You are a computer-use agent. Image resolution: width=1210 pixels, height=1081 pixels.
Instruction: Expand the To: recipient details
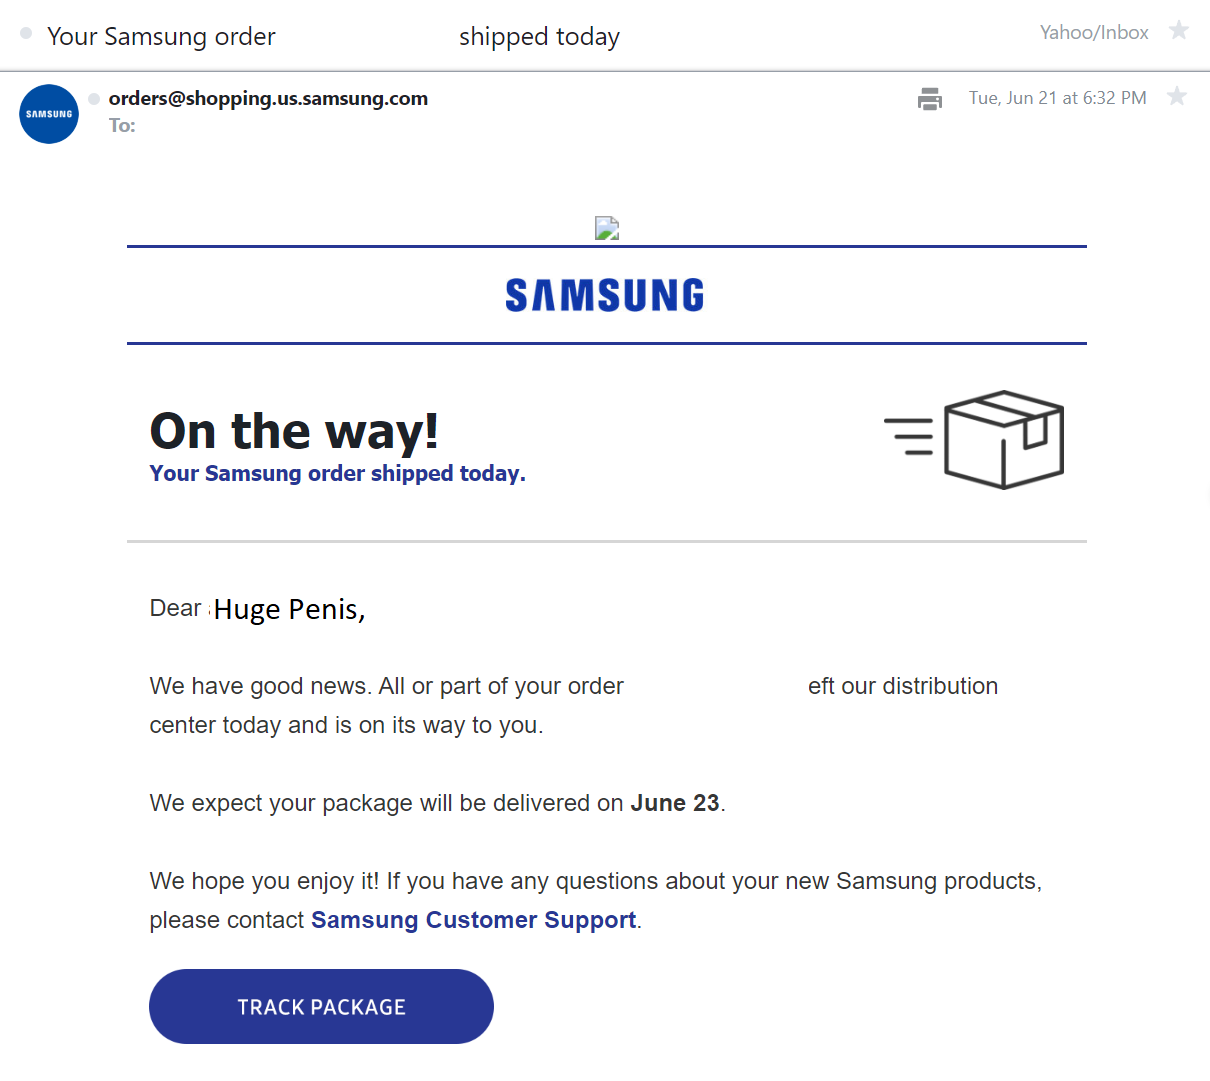[122, 126]
